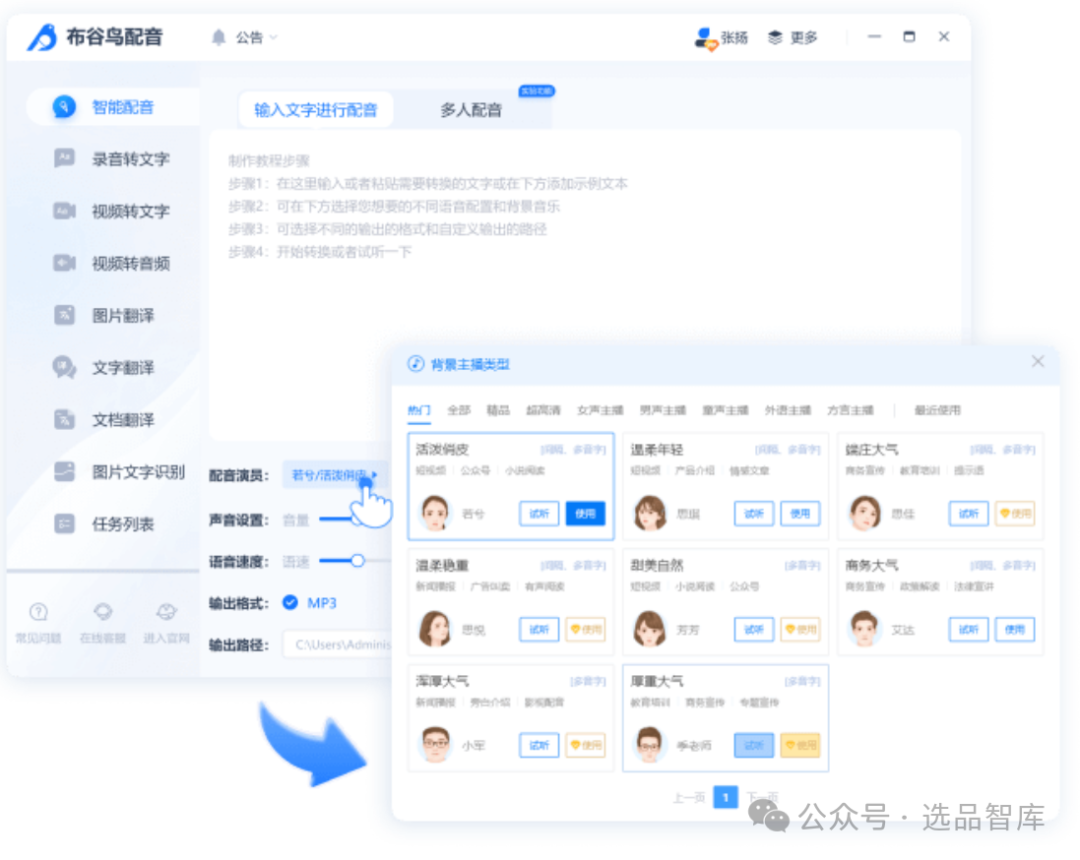Image resolution: width=1080 pixels, height=860 pixels.
Task: Open the 智能配音 sidebar item
Action: click(x=114, y=107)
